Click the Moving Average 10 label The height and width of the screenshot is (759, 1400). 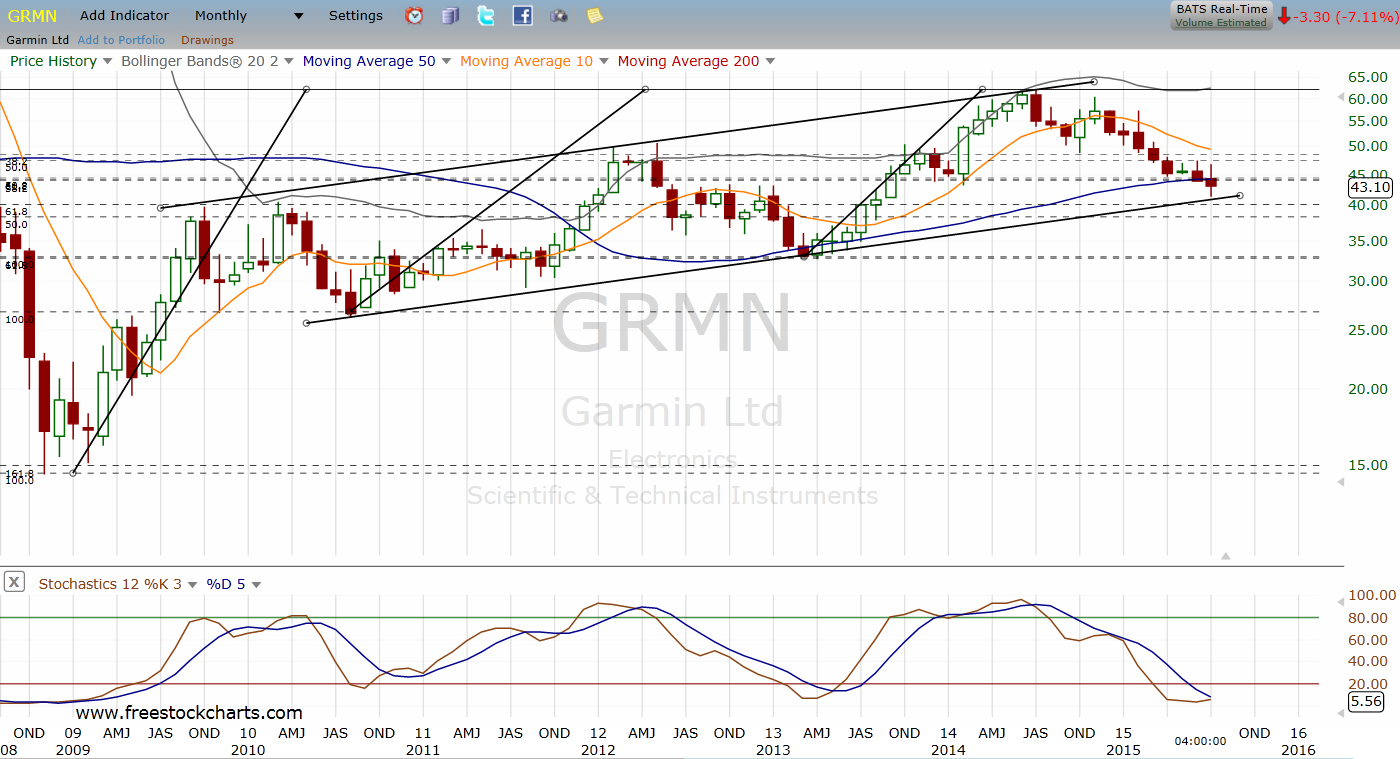click(x=526, y=61)
